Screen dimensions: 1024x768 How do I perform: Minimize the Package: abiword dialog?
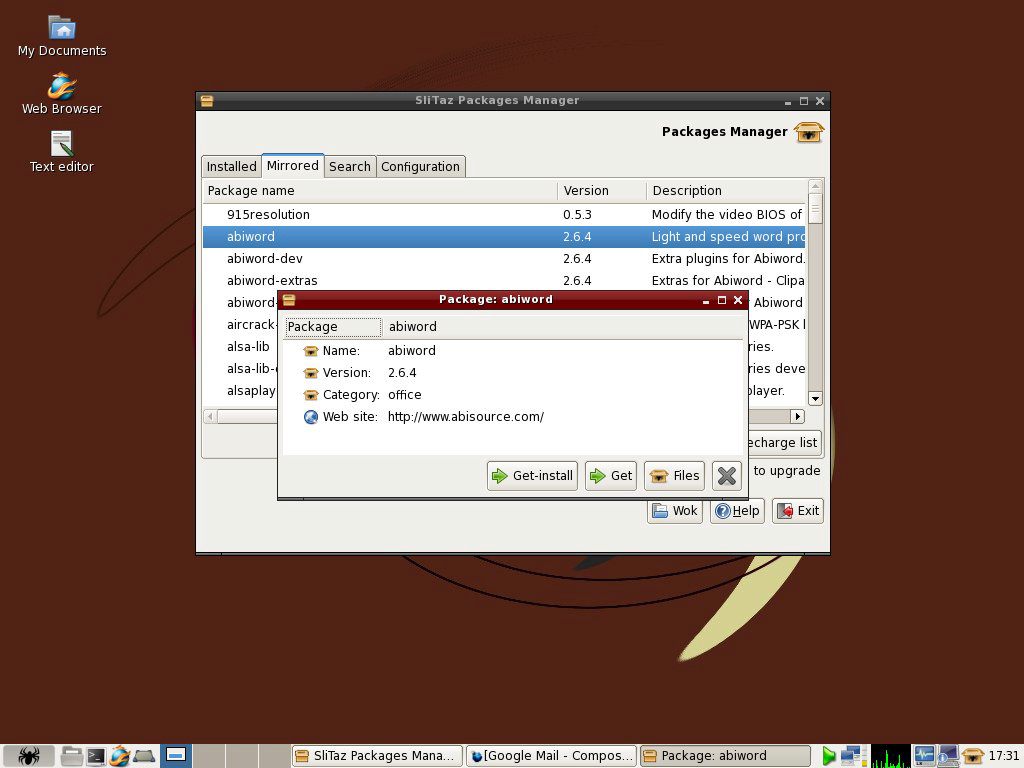click(706, 300)
